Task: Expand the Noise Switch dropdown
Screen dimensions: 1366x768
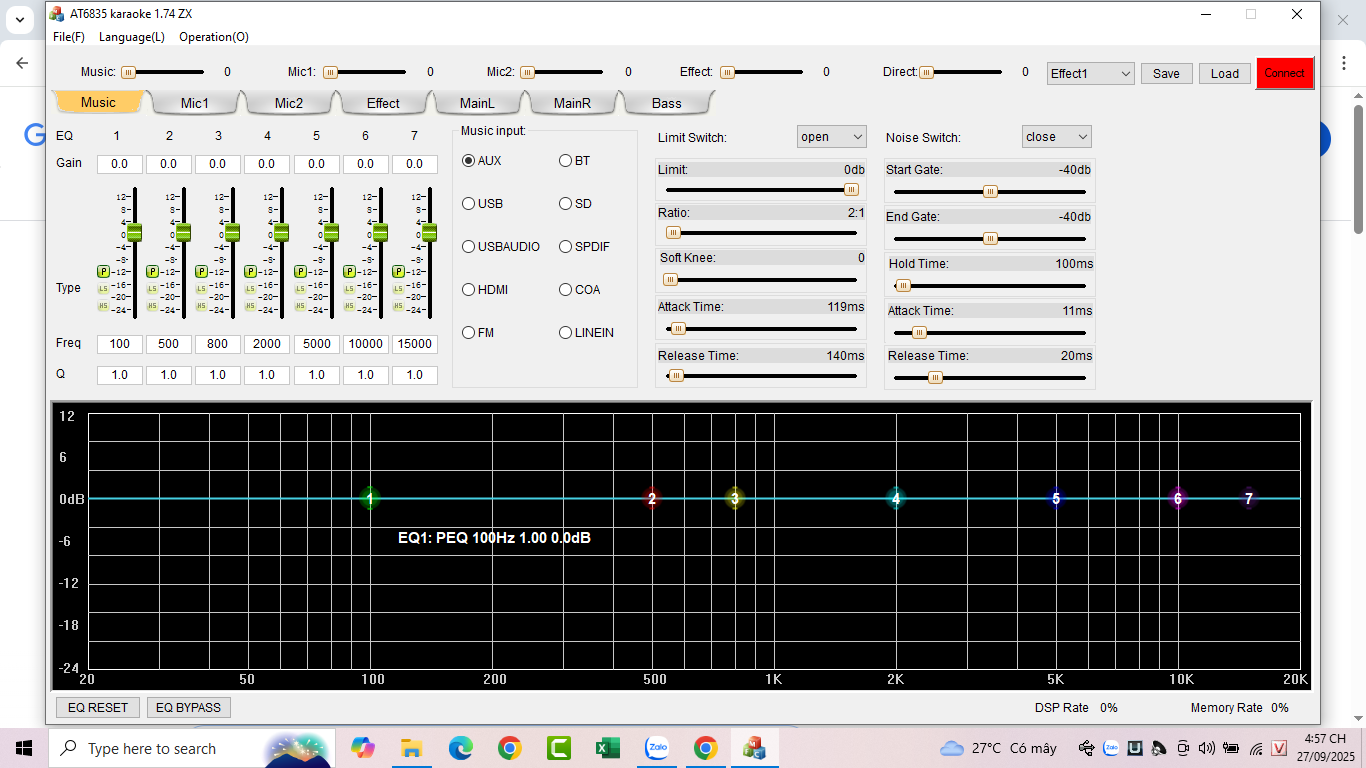Action: [x=1056, y=137]
